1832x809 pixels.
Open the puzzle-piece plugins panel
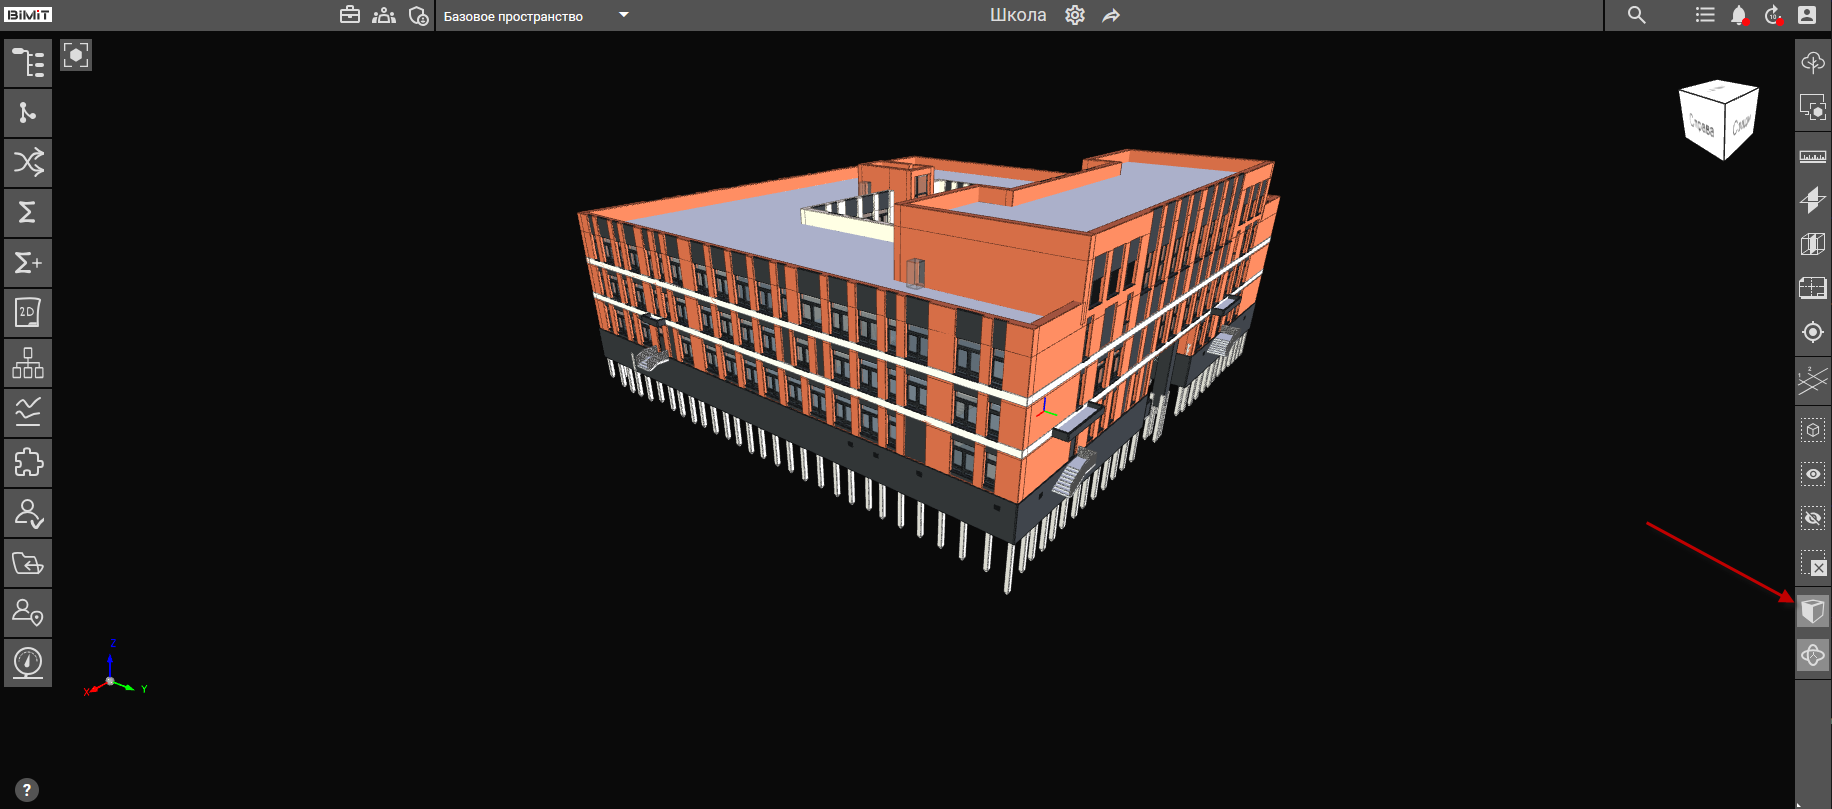tap(28, 463)
